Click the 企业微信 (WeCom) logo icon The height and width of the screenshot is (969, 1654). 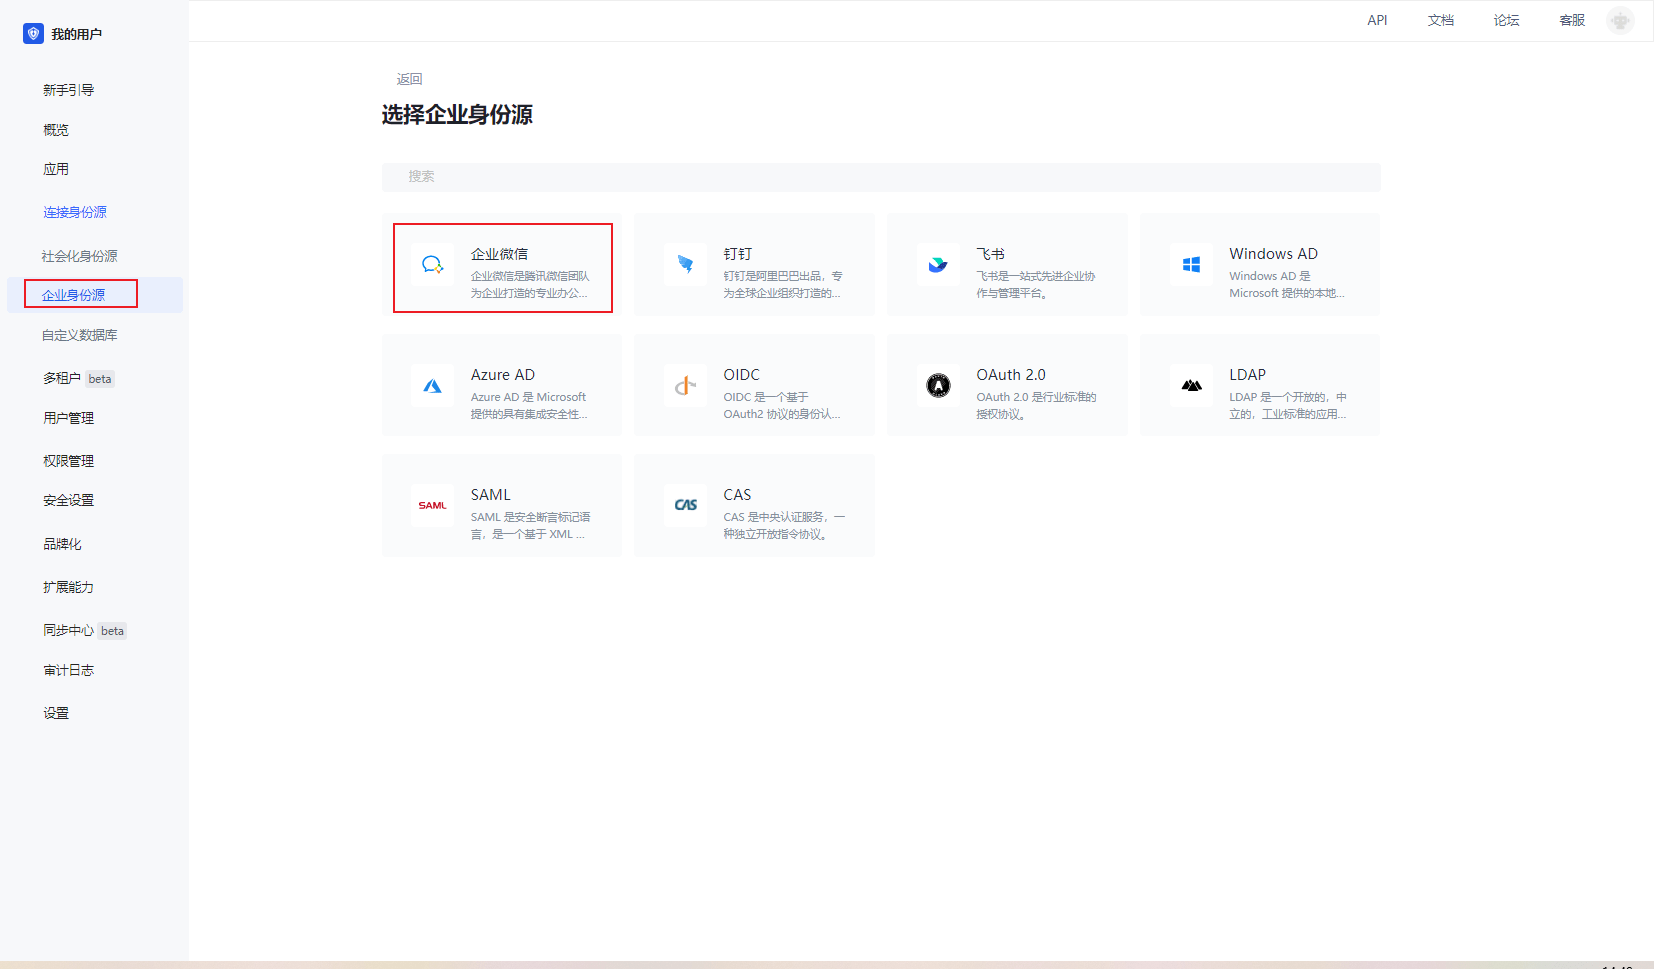click(432, 265)
